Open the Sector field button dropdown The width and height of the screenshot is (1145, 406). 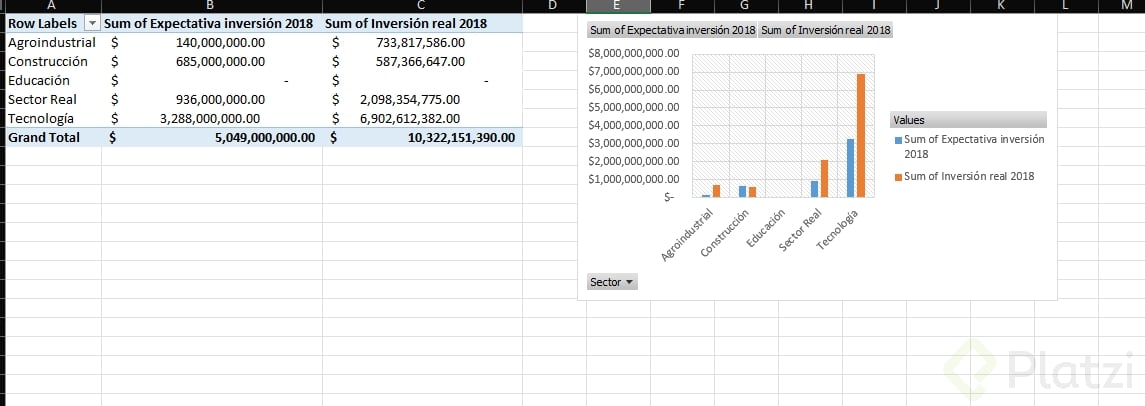612,282
